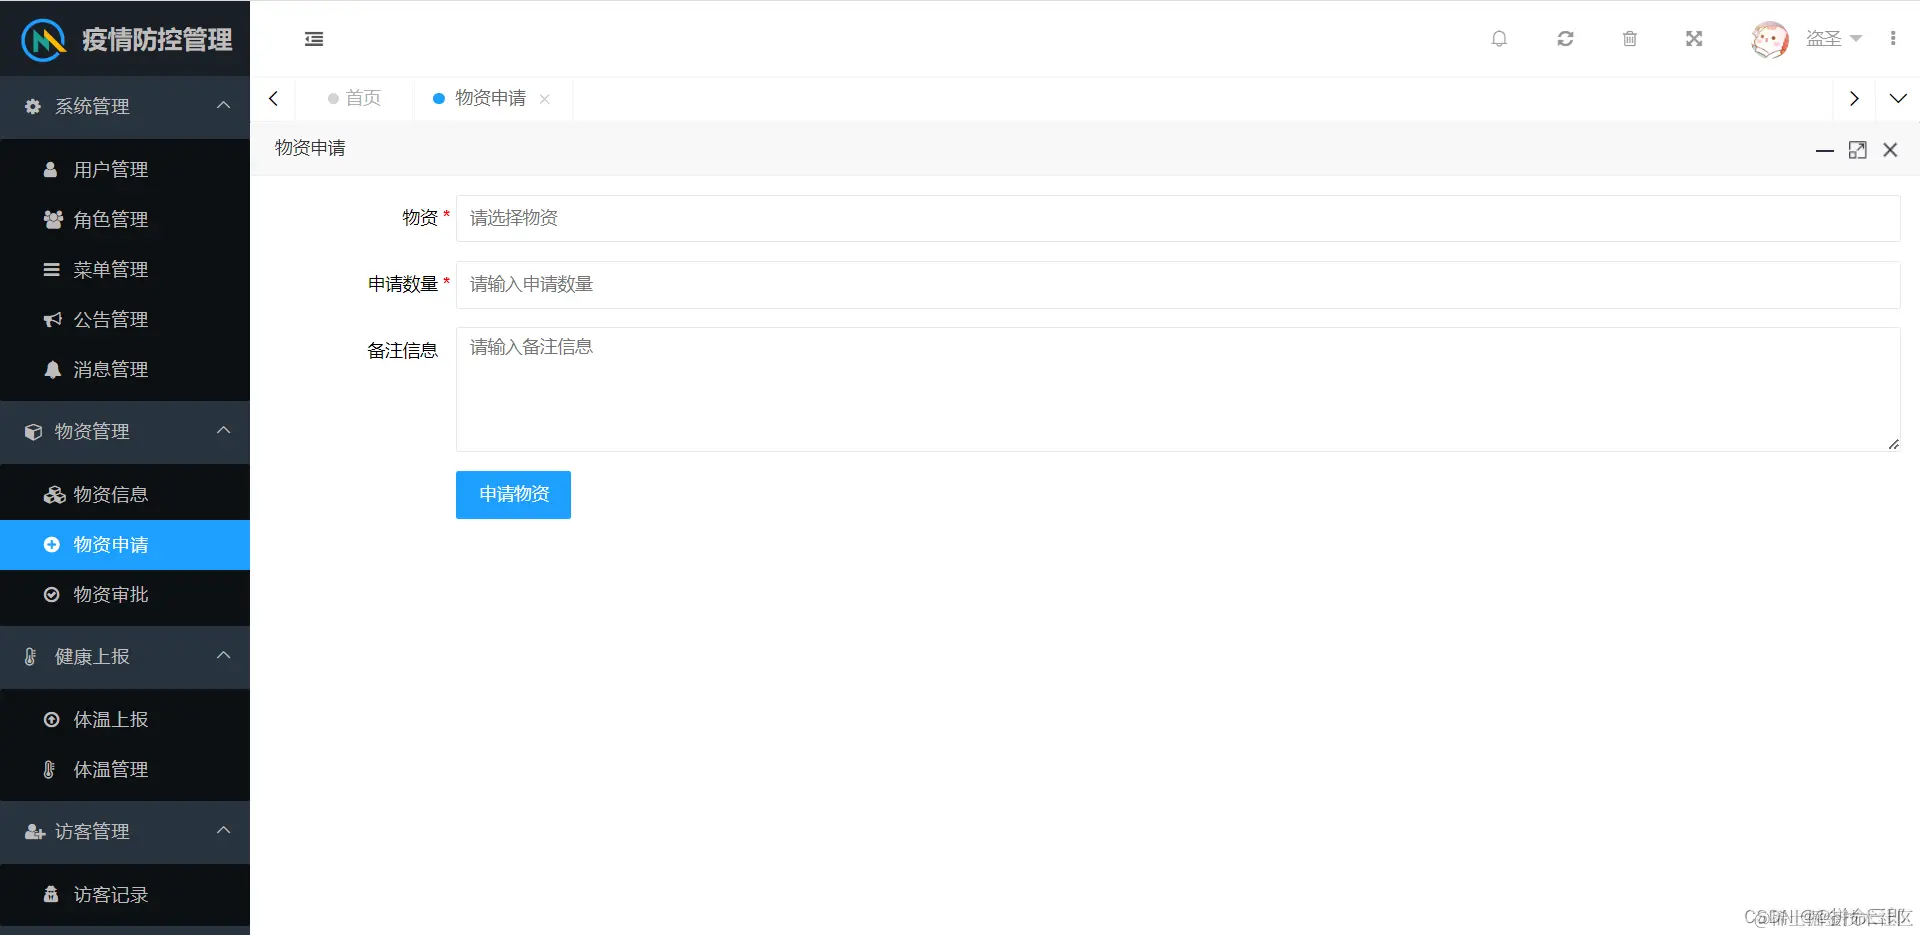Open 消息管理 in the sidebar
Image resolution: width=1920 pixels, height=935 pixels.
click(125, 369)
